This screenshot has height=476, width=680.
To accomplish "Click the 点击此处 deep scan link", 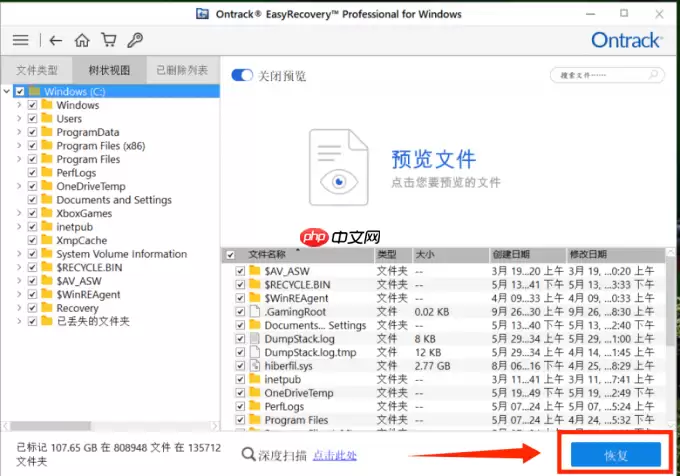I will tap(334, 455).
